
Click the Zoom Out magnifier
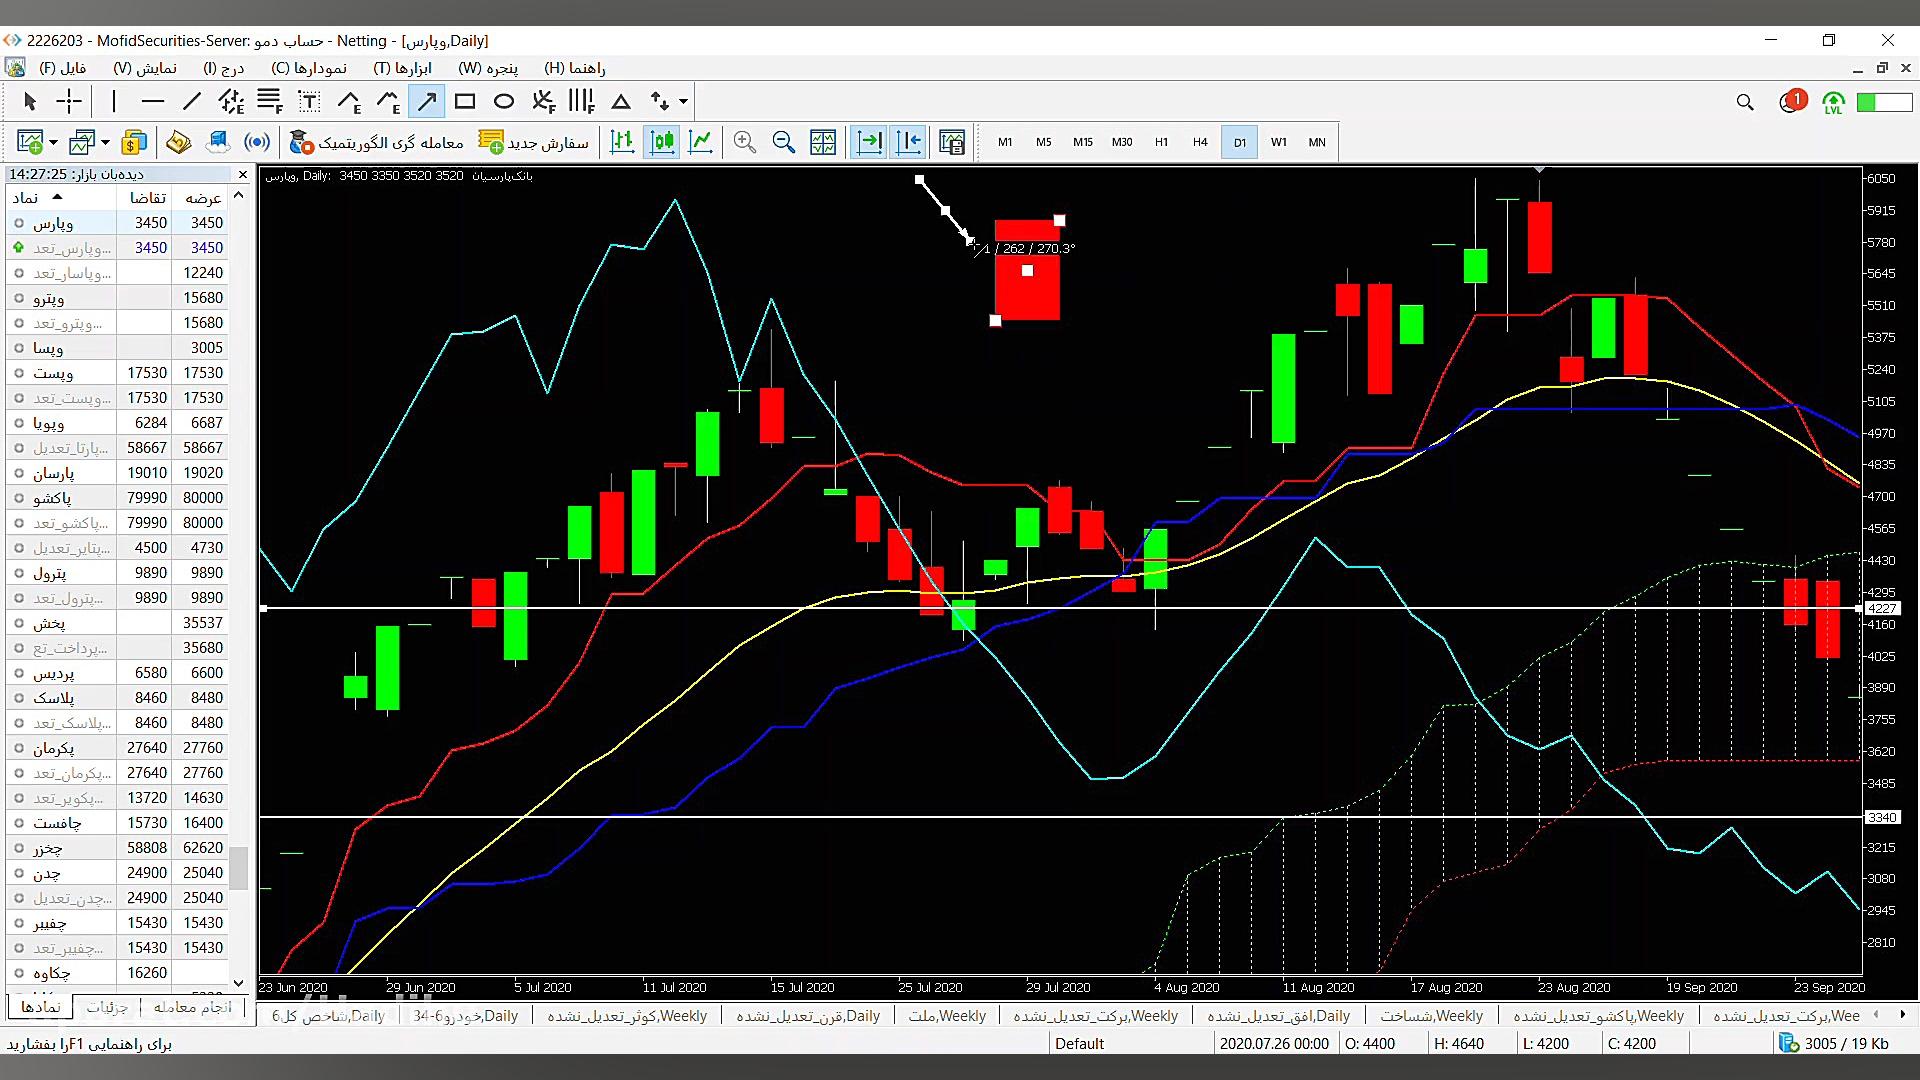click(783, 142)
